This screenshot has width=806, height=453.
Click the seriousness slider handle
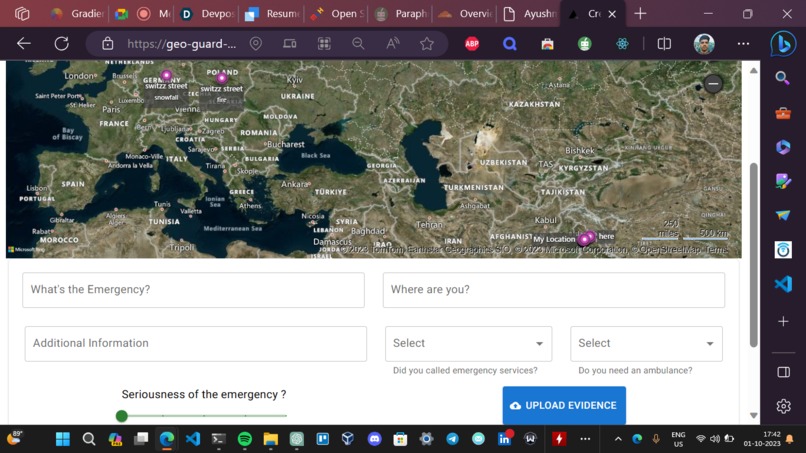122,416
